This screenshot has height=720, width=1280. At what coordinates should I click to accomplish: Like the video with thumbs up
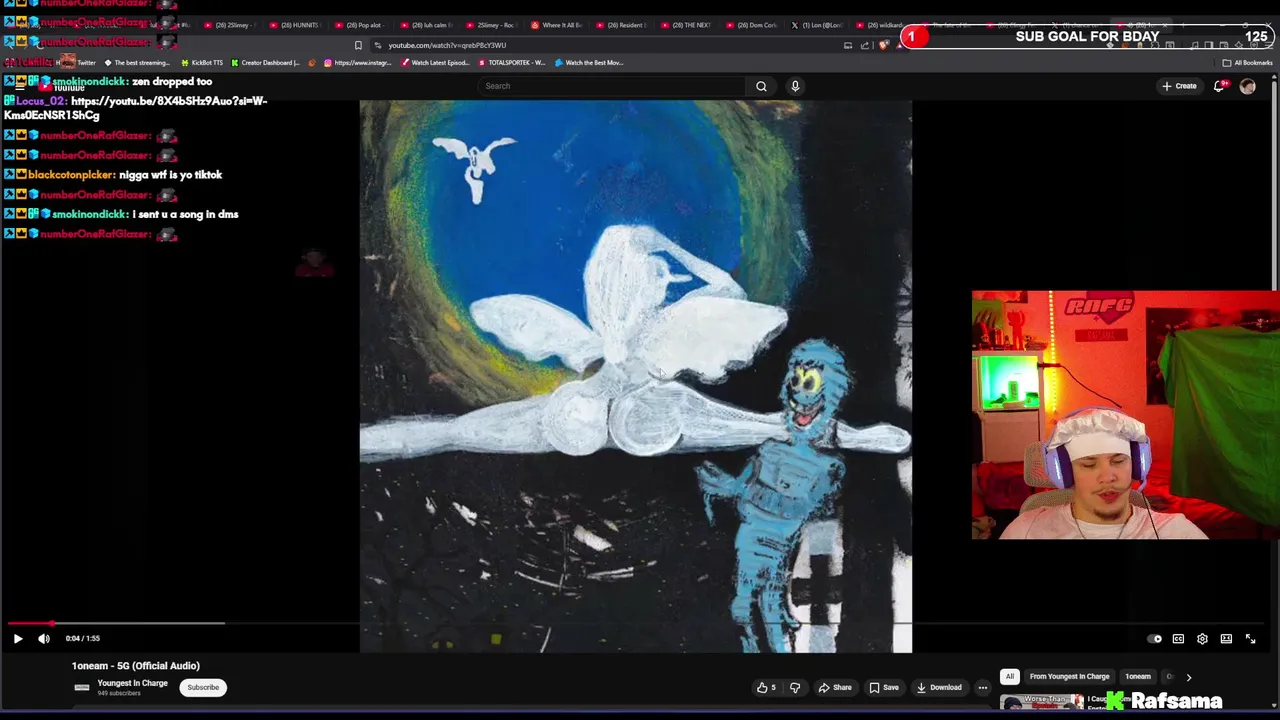click(x=766, y=687)
